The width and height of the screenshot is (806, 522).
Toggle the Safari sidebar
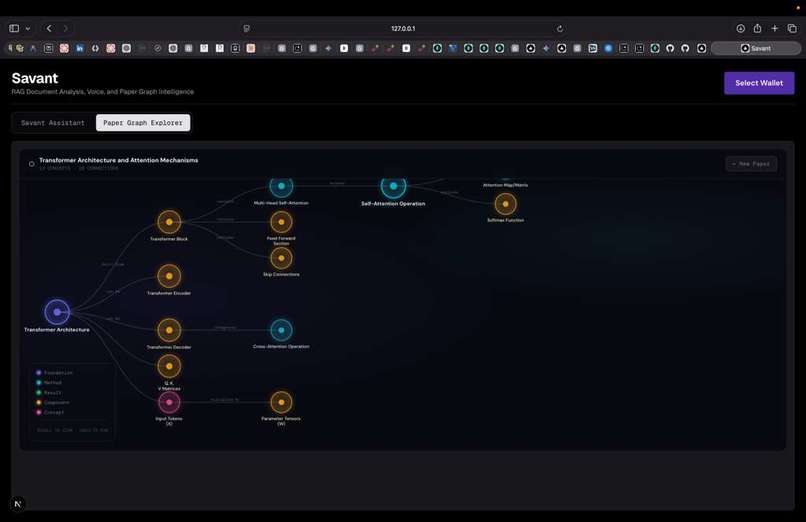[14, 28]
